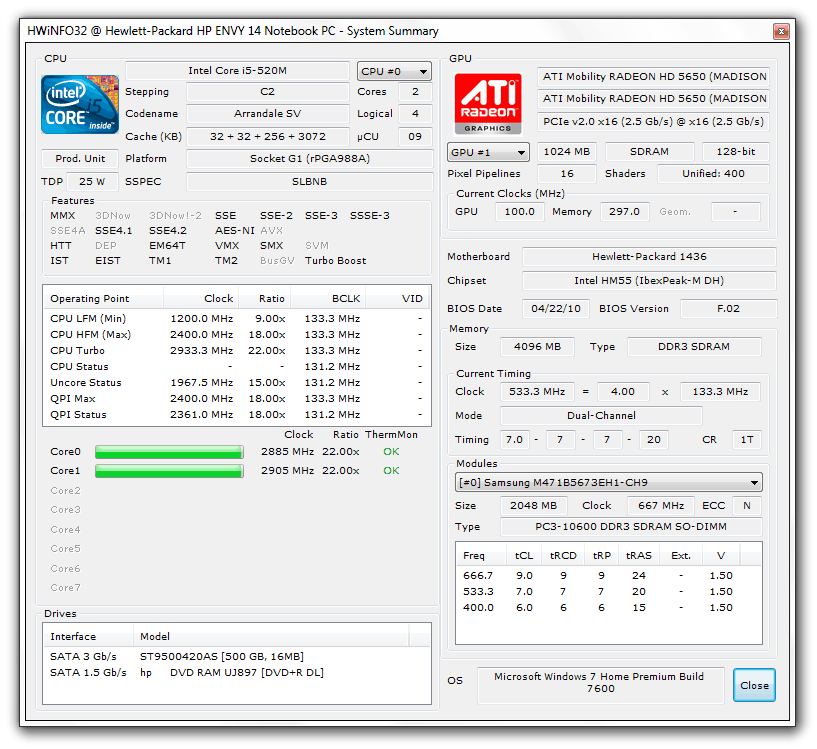Click the Stepping value C2
Screen dimensions: 817x749
[x=267, y=92]
